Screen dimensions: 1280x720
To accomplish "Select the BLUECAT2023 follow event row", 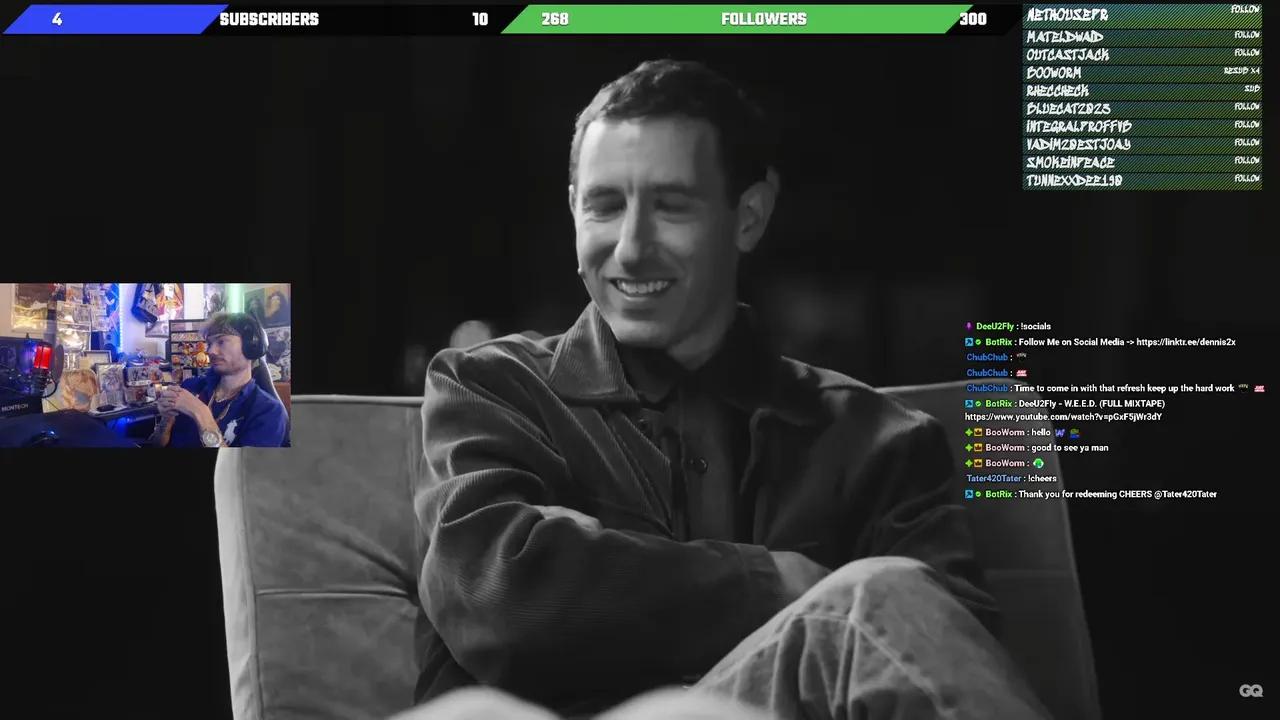I will coord(1143,109).
